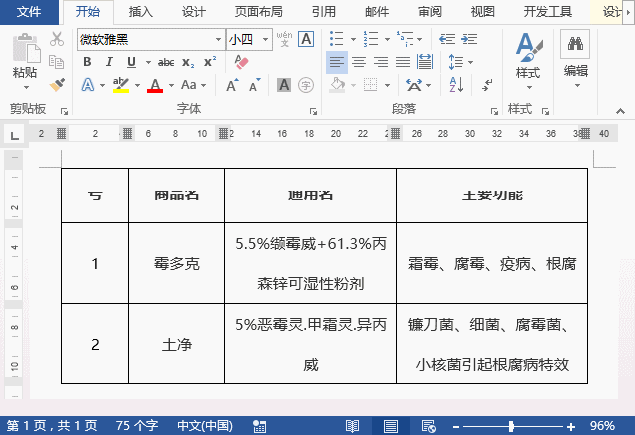The width and height of the screenshot is (635, 435).
Task: Toggle Character Shading icon
Action: pyautogui.click(x=284, y=85)
